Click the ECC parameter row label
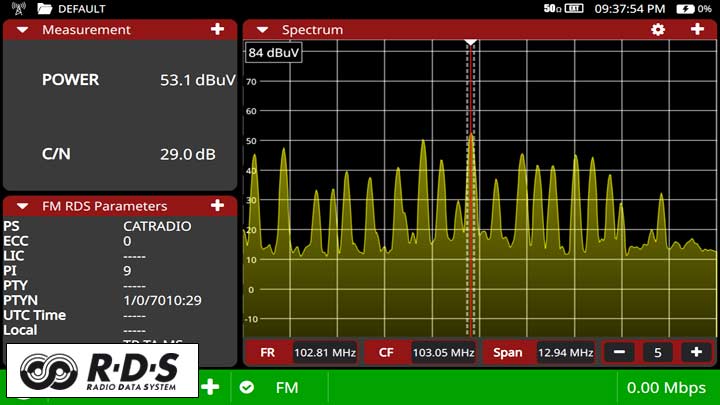This screenshot has width=720, height=405. [x=16, y=241]
